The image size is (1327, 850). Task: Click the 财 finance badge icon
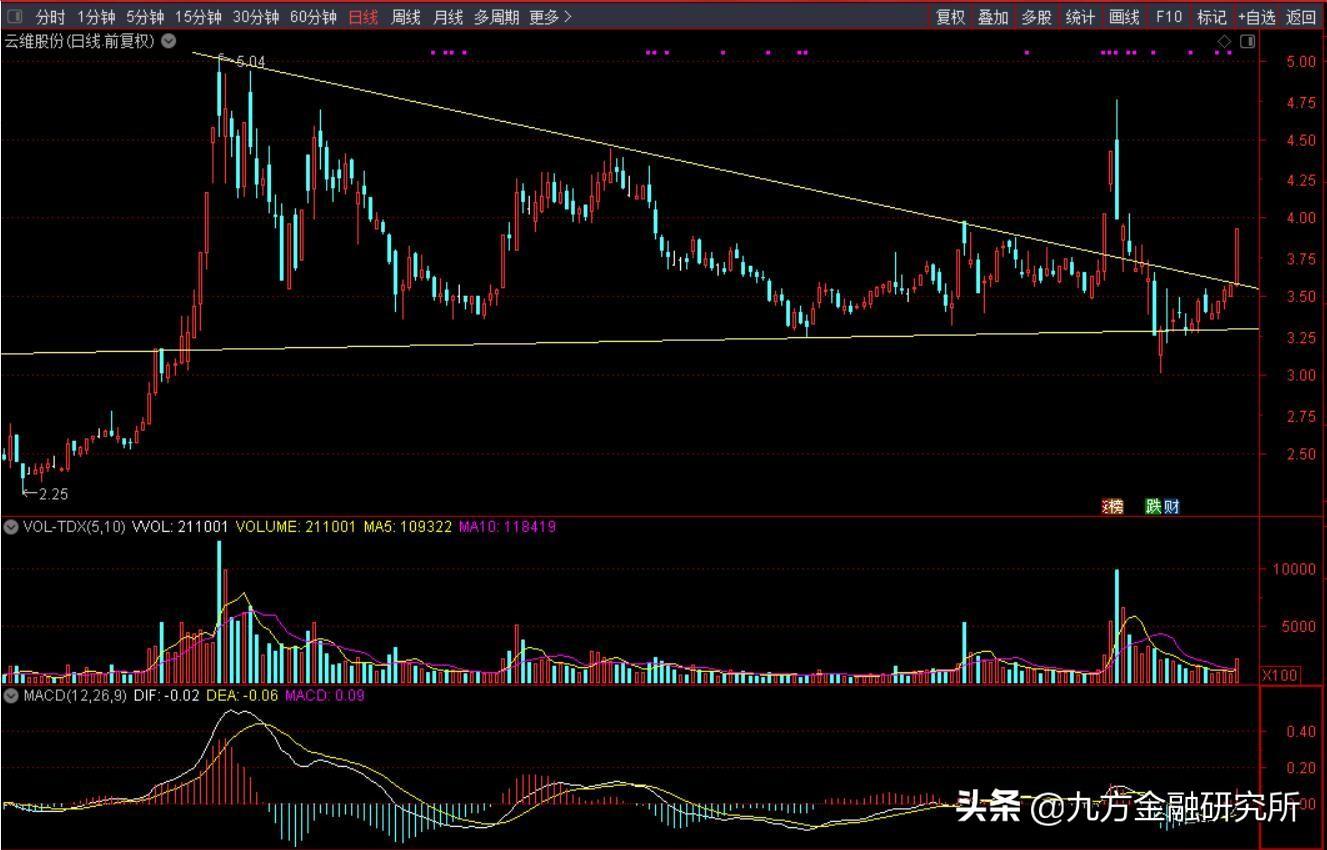click(1171, 506)
